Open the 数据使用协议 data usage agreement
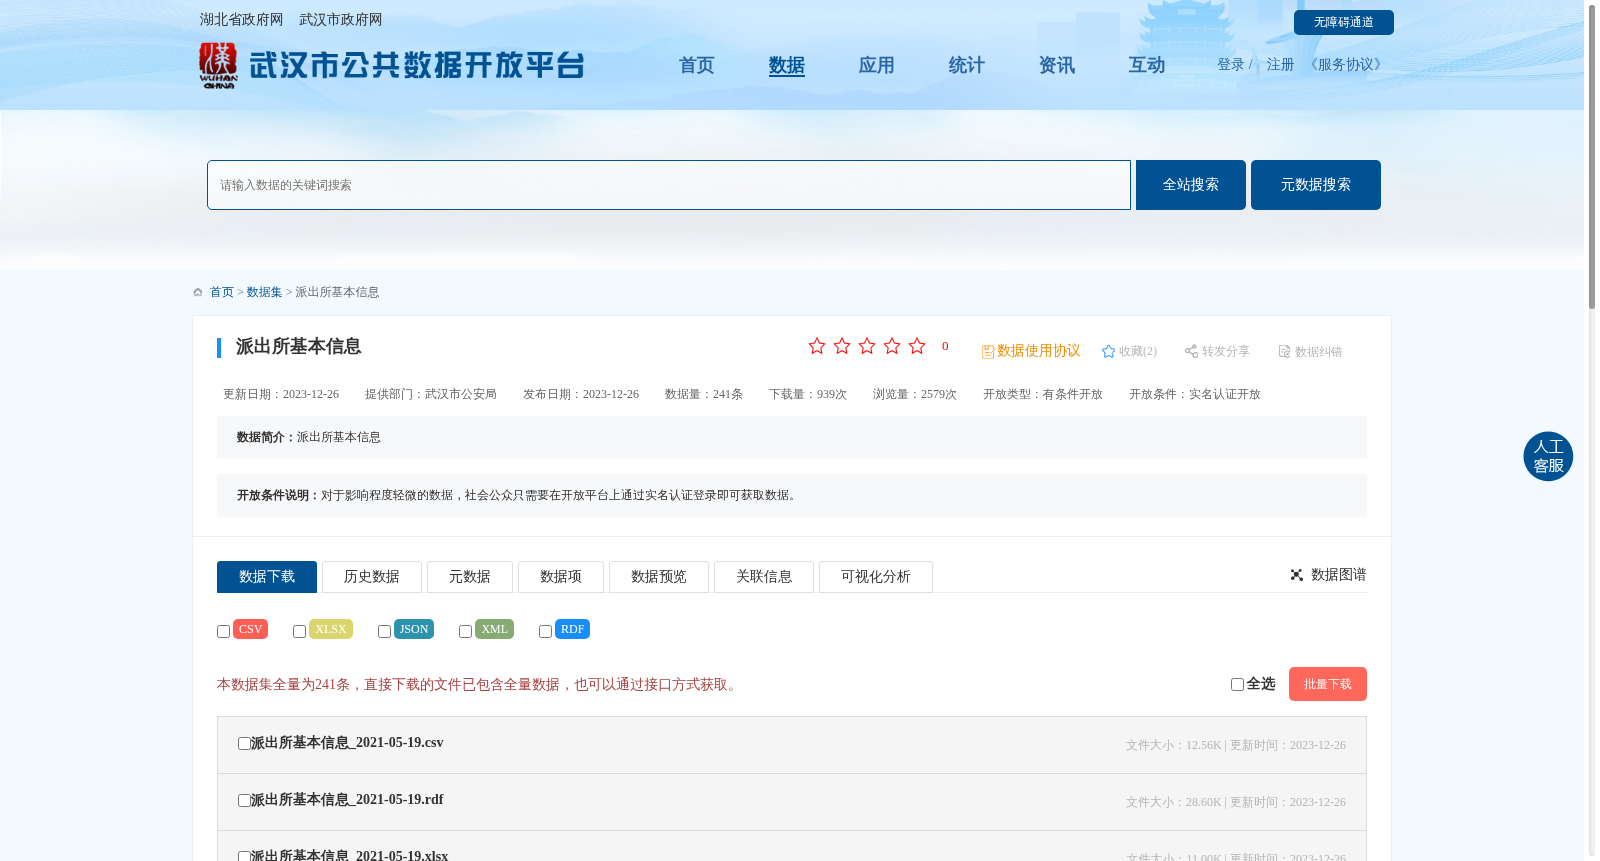 (1031, 351)
